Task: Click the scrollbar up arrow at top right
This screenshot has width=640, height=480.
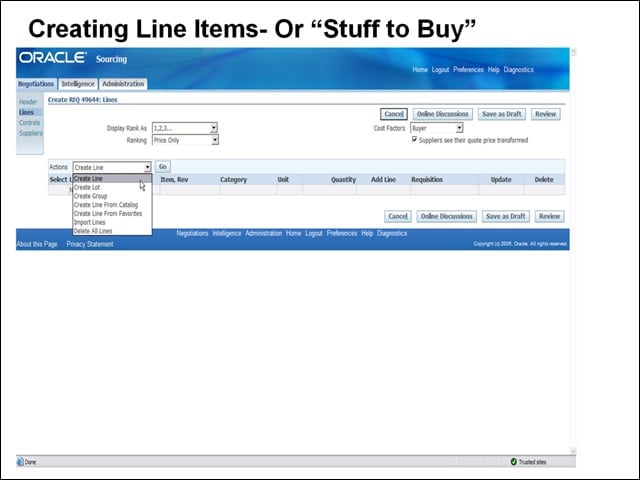Action: (573, 52)
